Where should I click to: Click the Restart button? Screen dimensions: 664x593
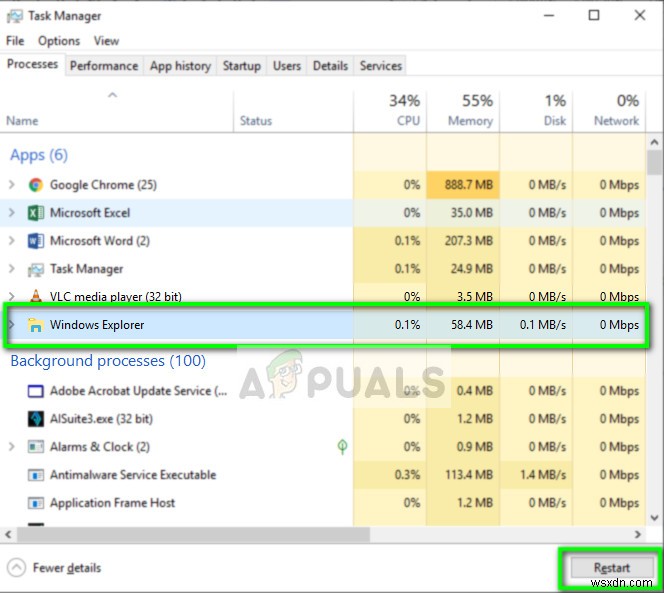click(x=611, y=568)
